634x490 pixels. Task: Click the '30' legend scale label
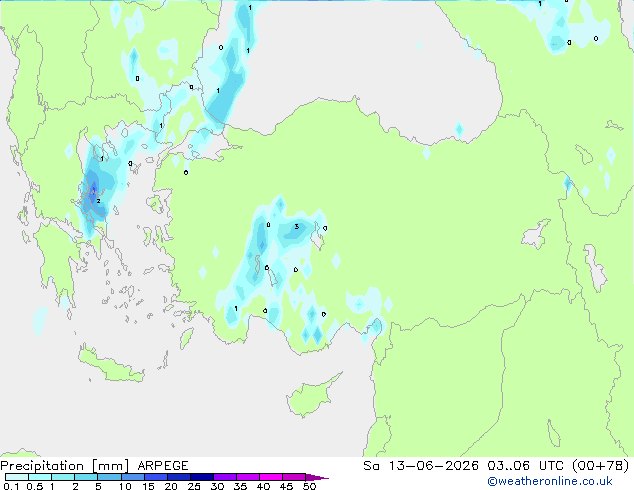point(217,486)
